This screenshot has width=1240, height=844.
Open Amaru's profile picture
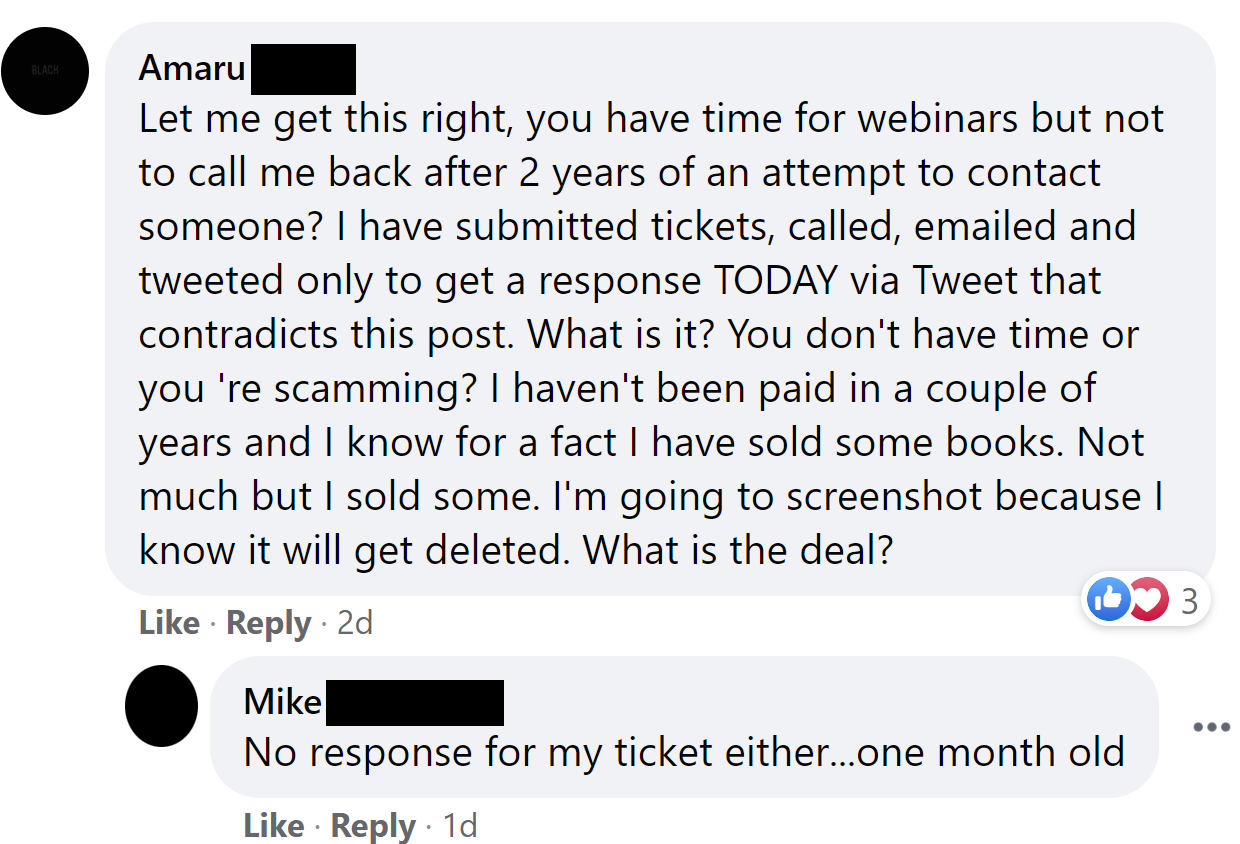[45, 71]
